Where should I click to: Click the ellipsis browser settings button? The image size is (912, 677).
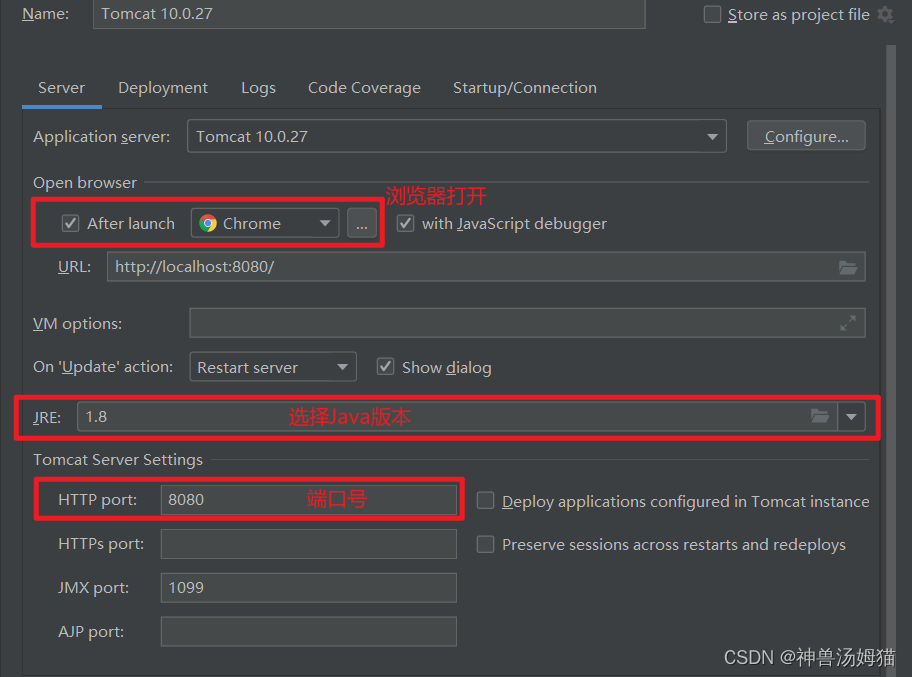pos(362,223)
